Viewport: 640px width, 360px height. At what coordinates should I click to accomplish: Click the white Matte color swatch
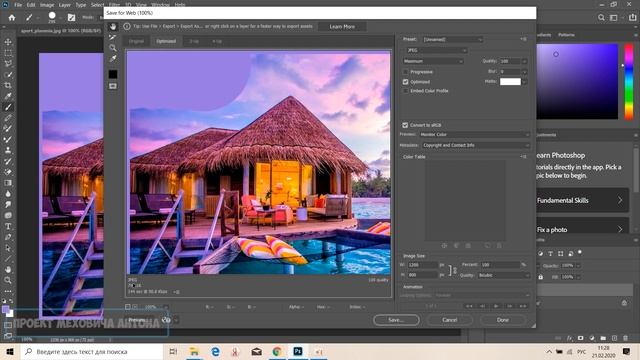[510, 82]
